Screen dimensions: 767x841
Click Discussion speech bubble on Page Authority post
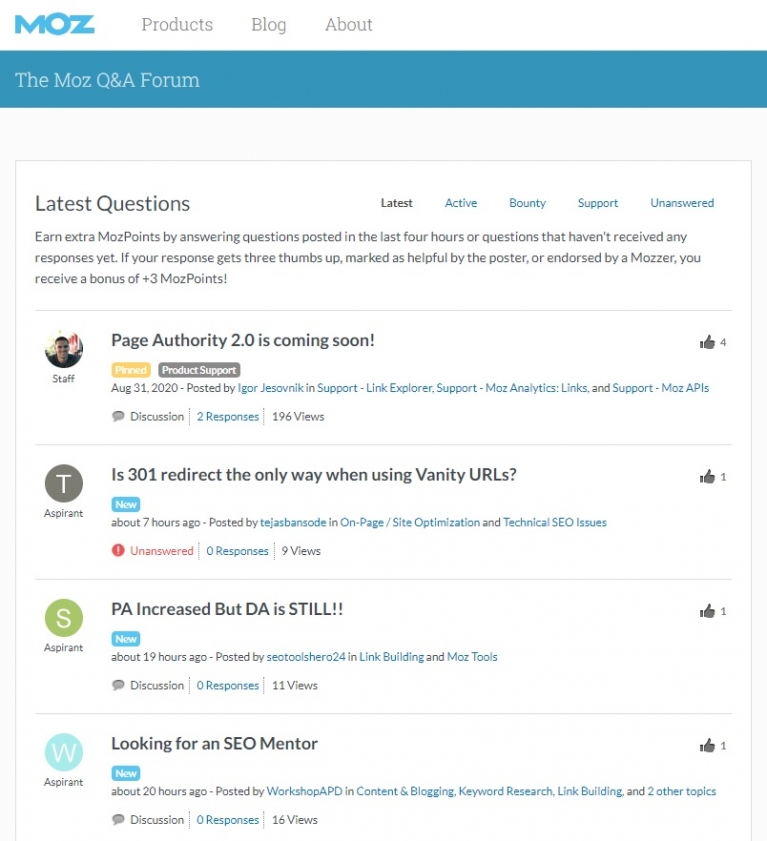tap(118, 416)
